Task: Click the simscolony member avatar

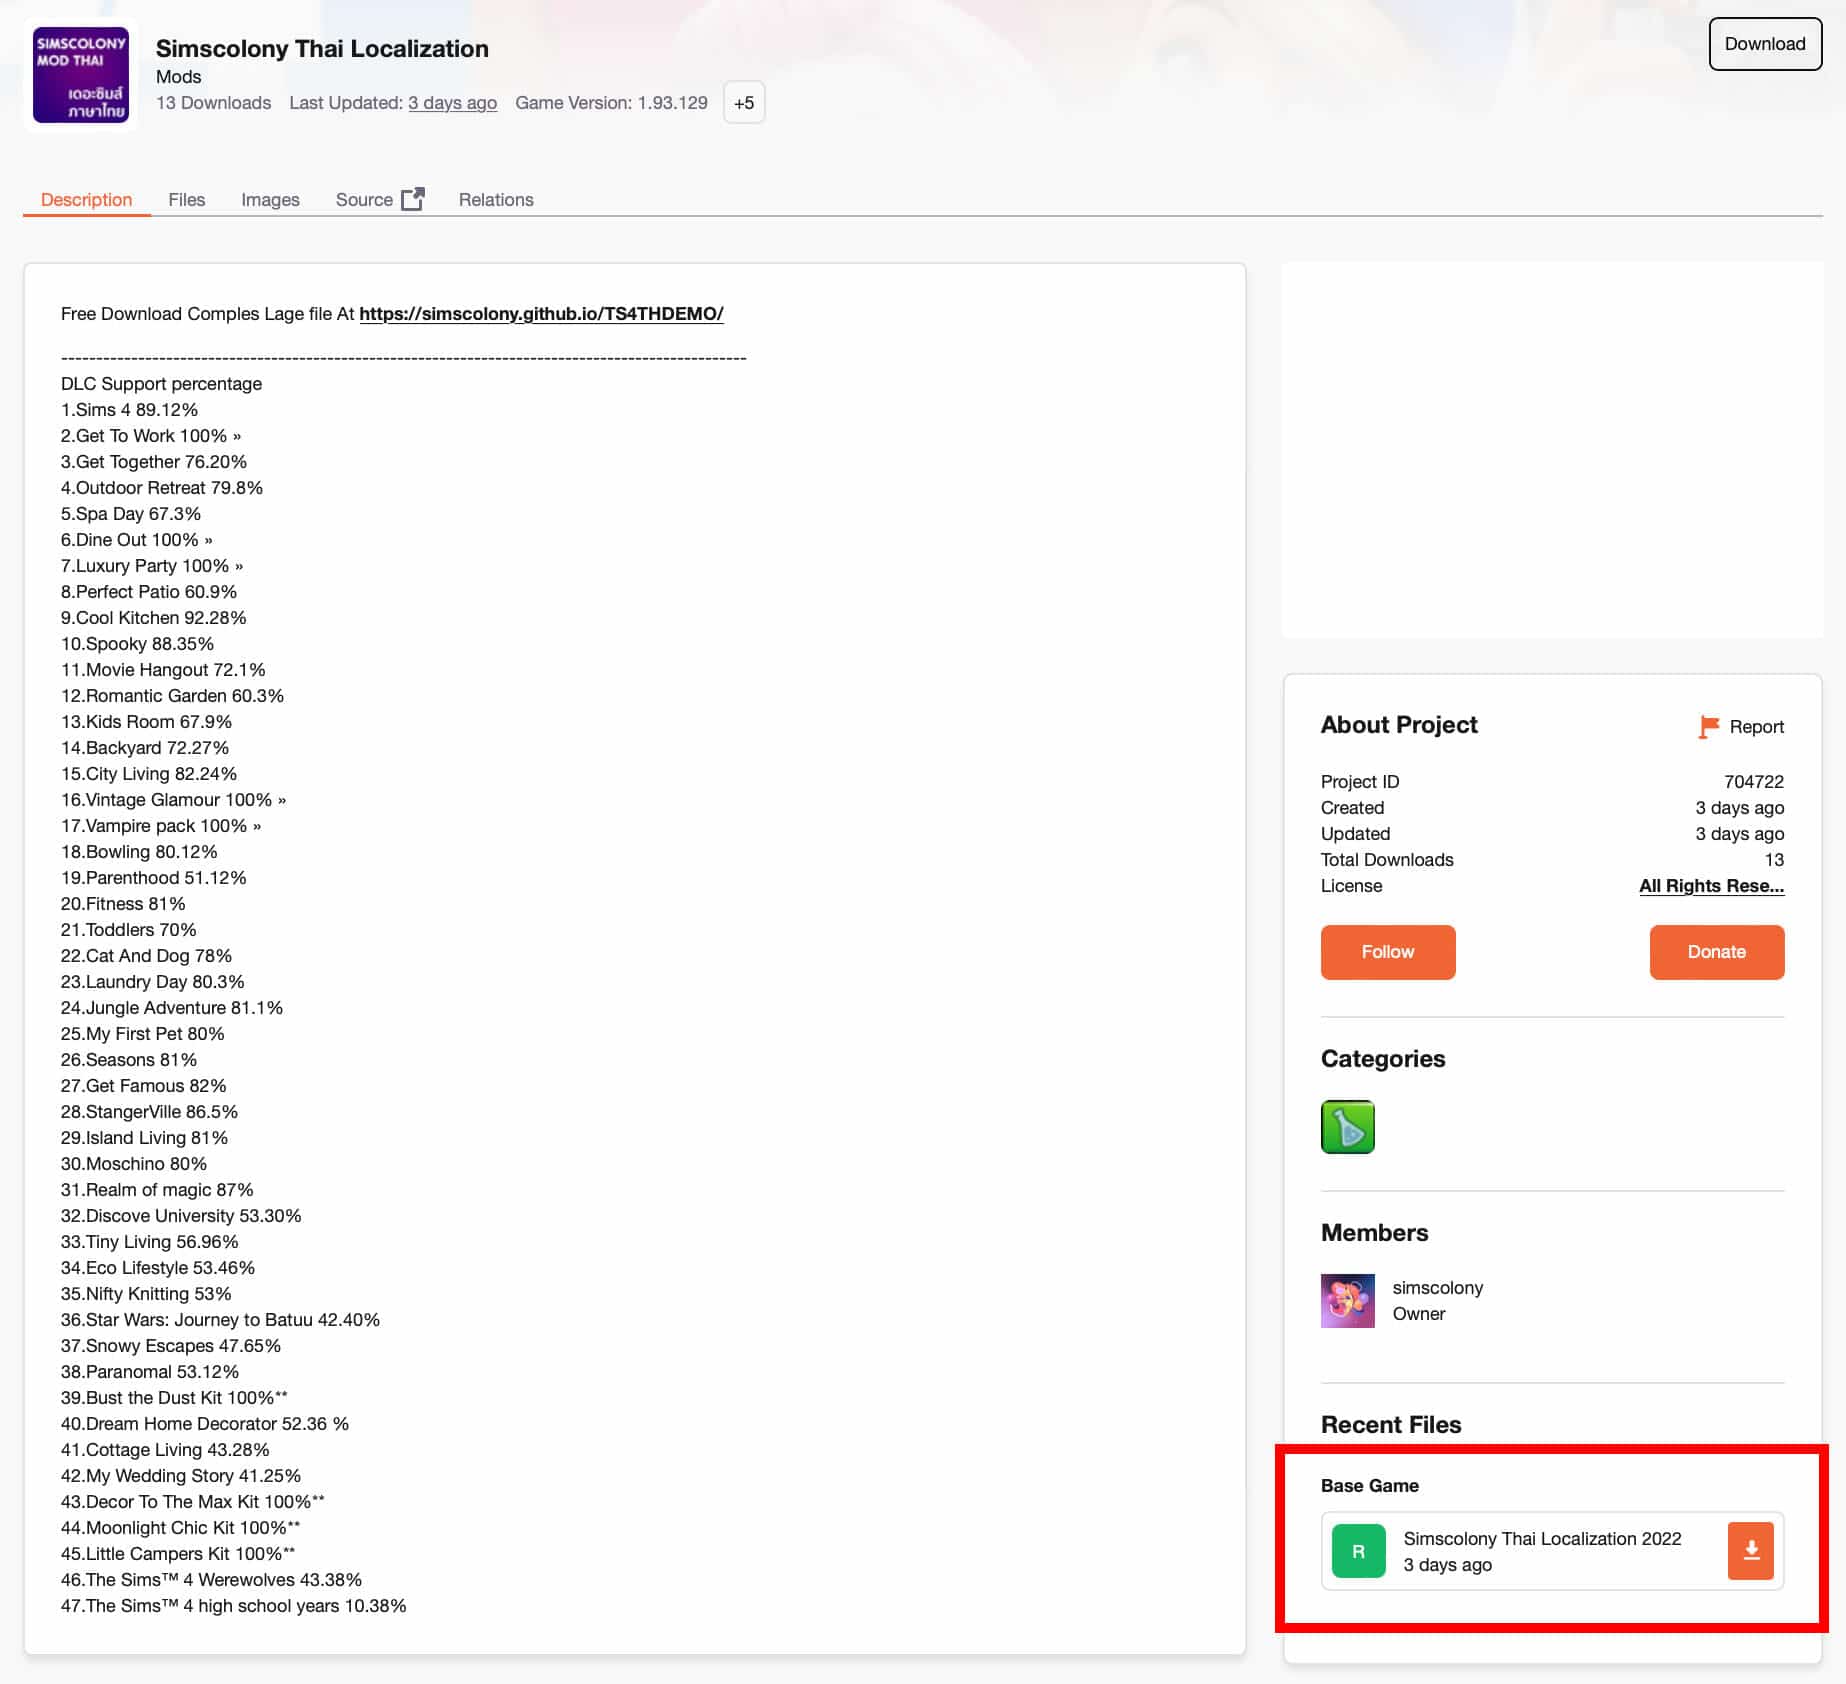Action: coord(1348,1301)
